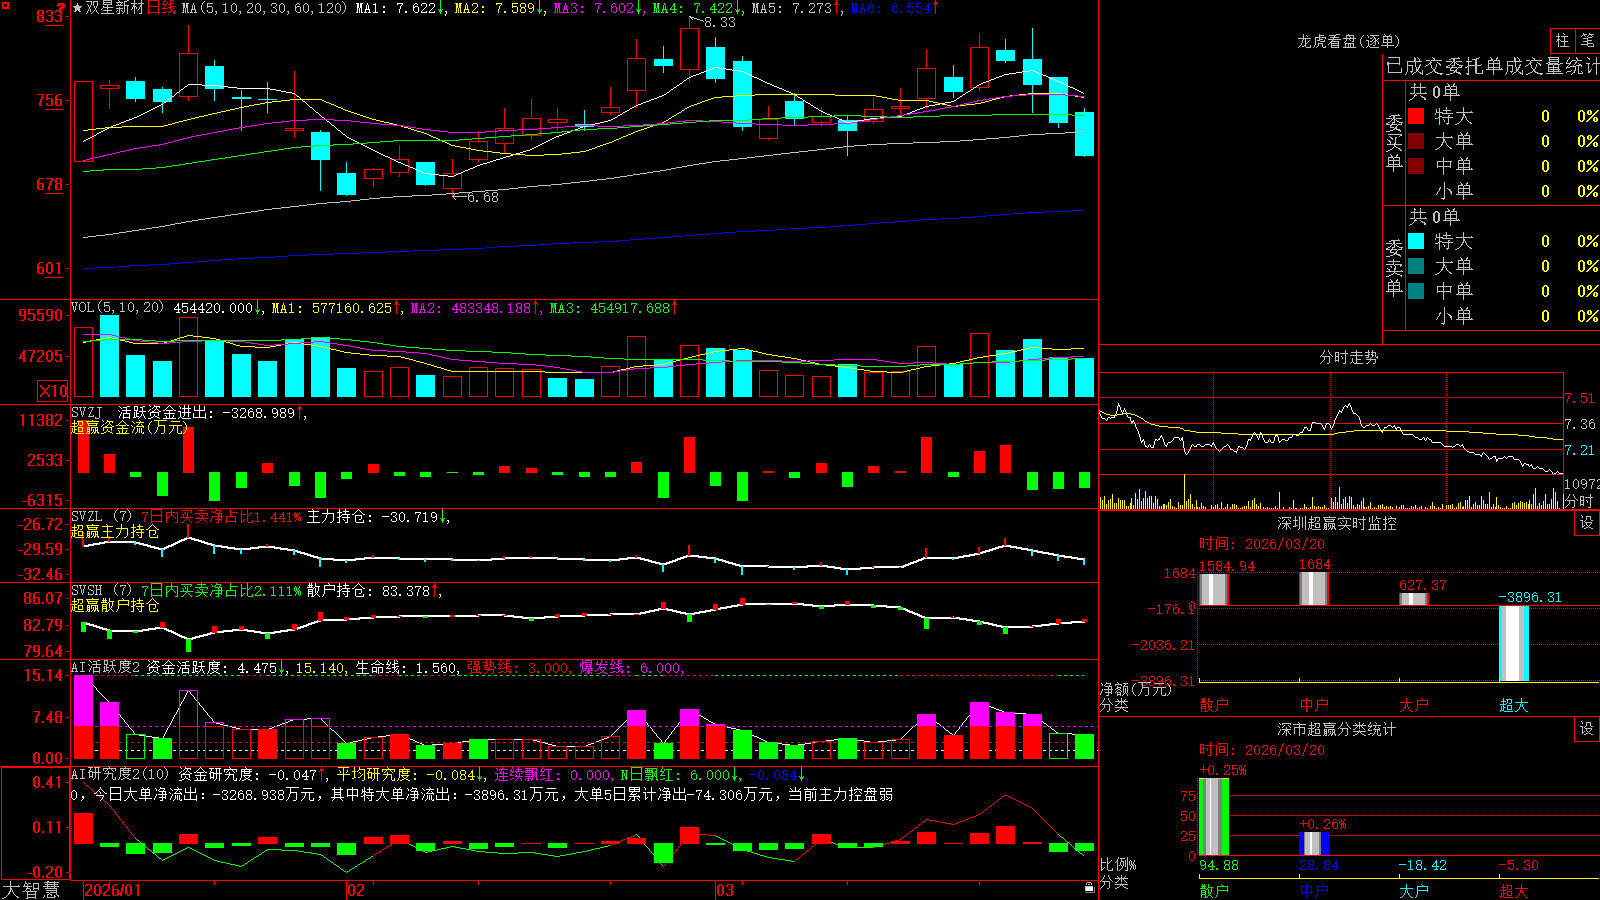Click the AI研究度2(10) indicator name
This screenshot has height=900, width=1600.
pos(120,774)
